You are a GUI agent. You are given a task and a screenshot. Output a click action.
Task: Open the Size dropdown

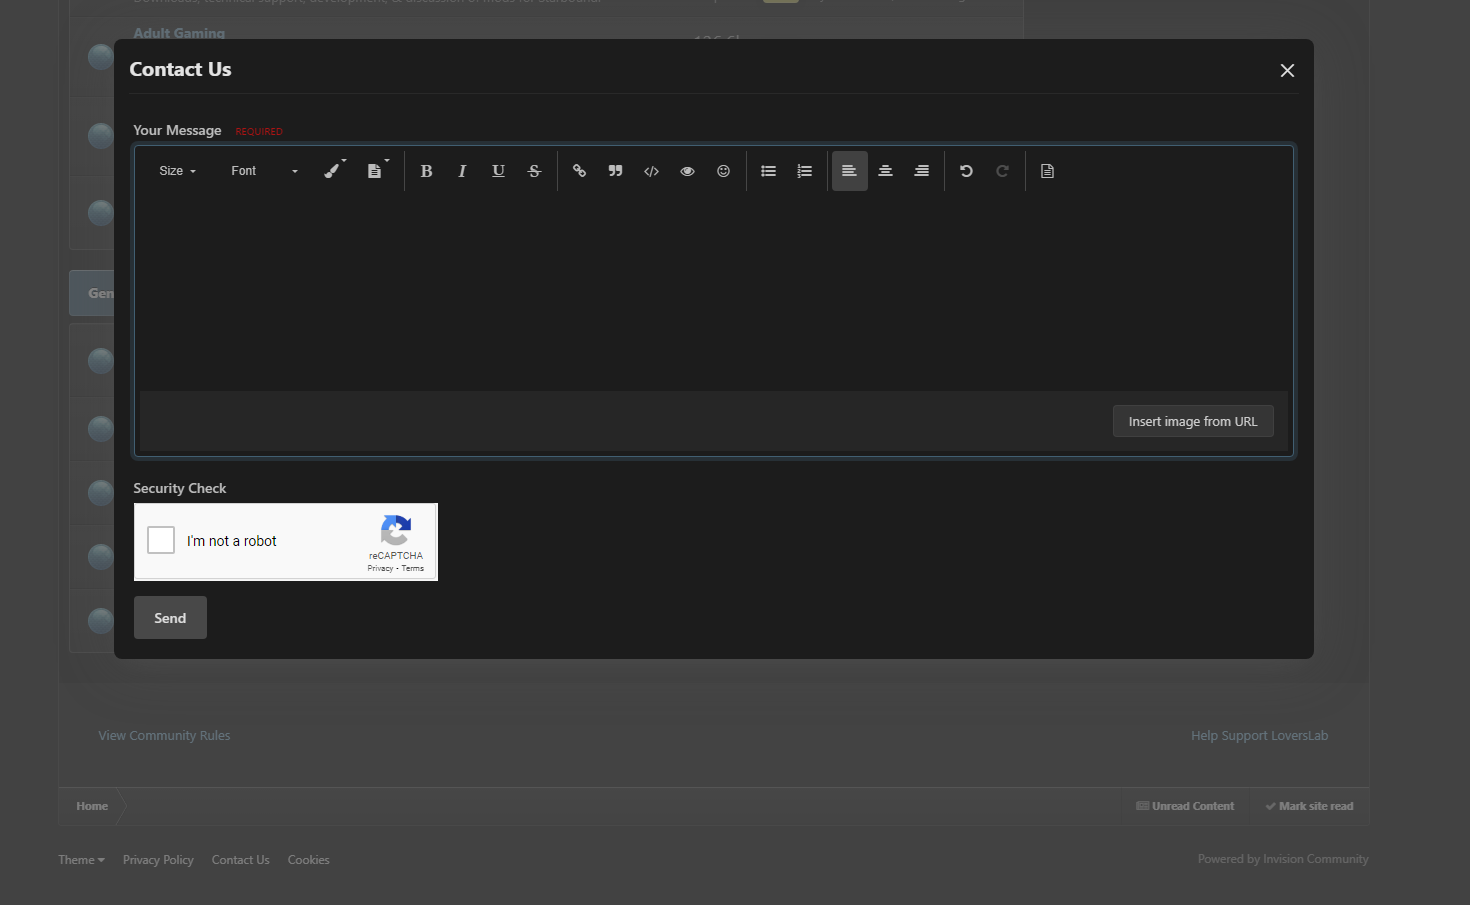tap(177, 171)
